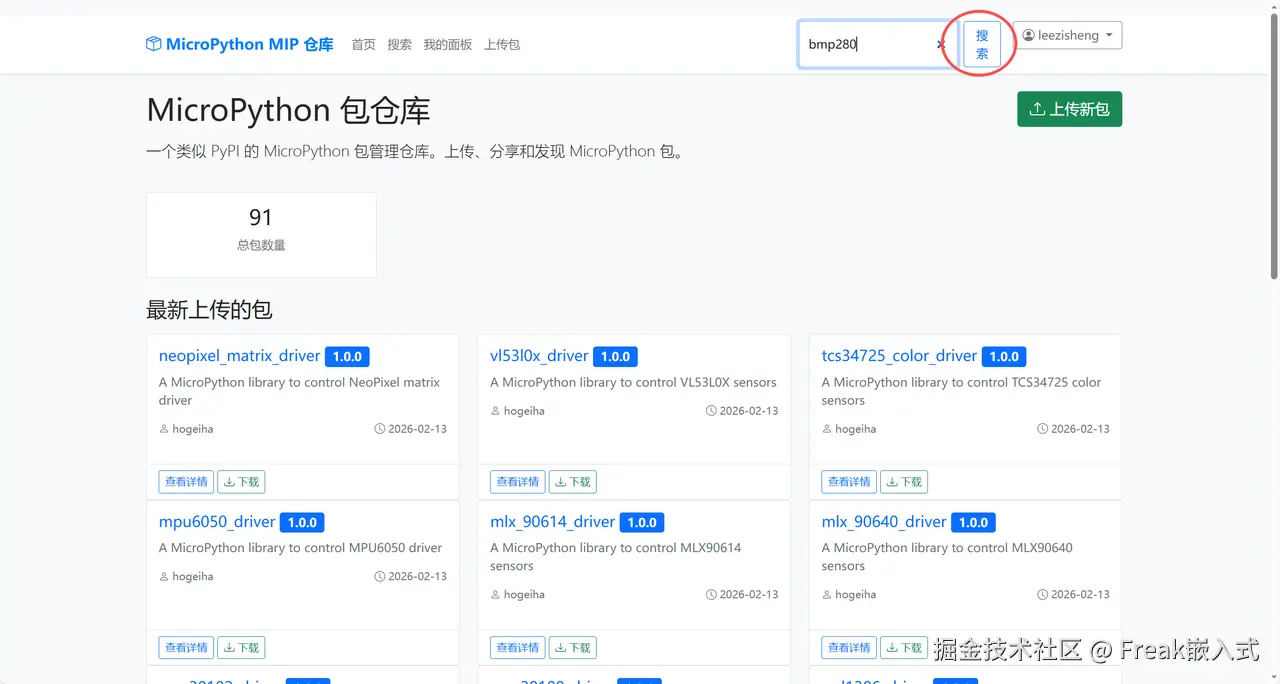Viewport: 1280px width, 684px height.
Task: Click the clock icon in mpu6050_driver card
Action: point(380,577)
